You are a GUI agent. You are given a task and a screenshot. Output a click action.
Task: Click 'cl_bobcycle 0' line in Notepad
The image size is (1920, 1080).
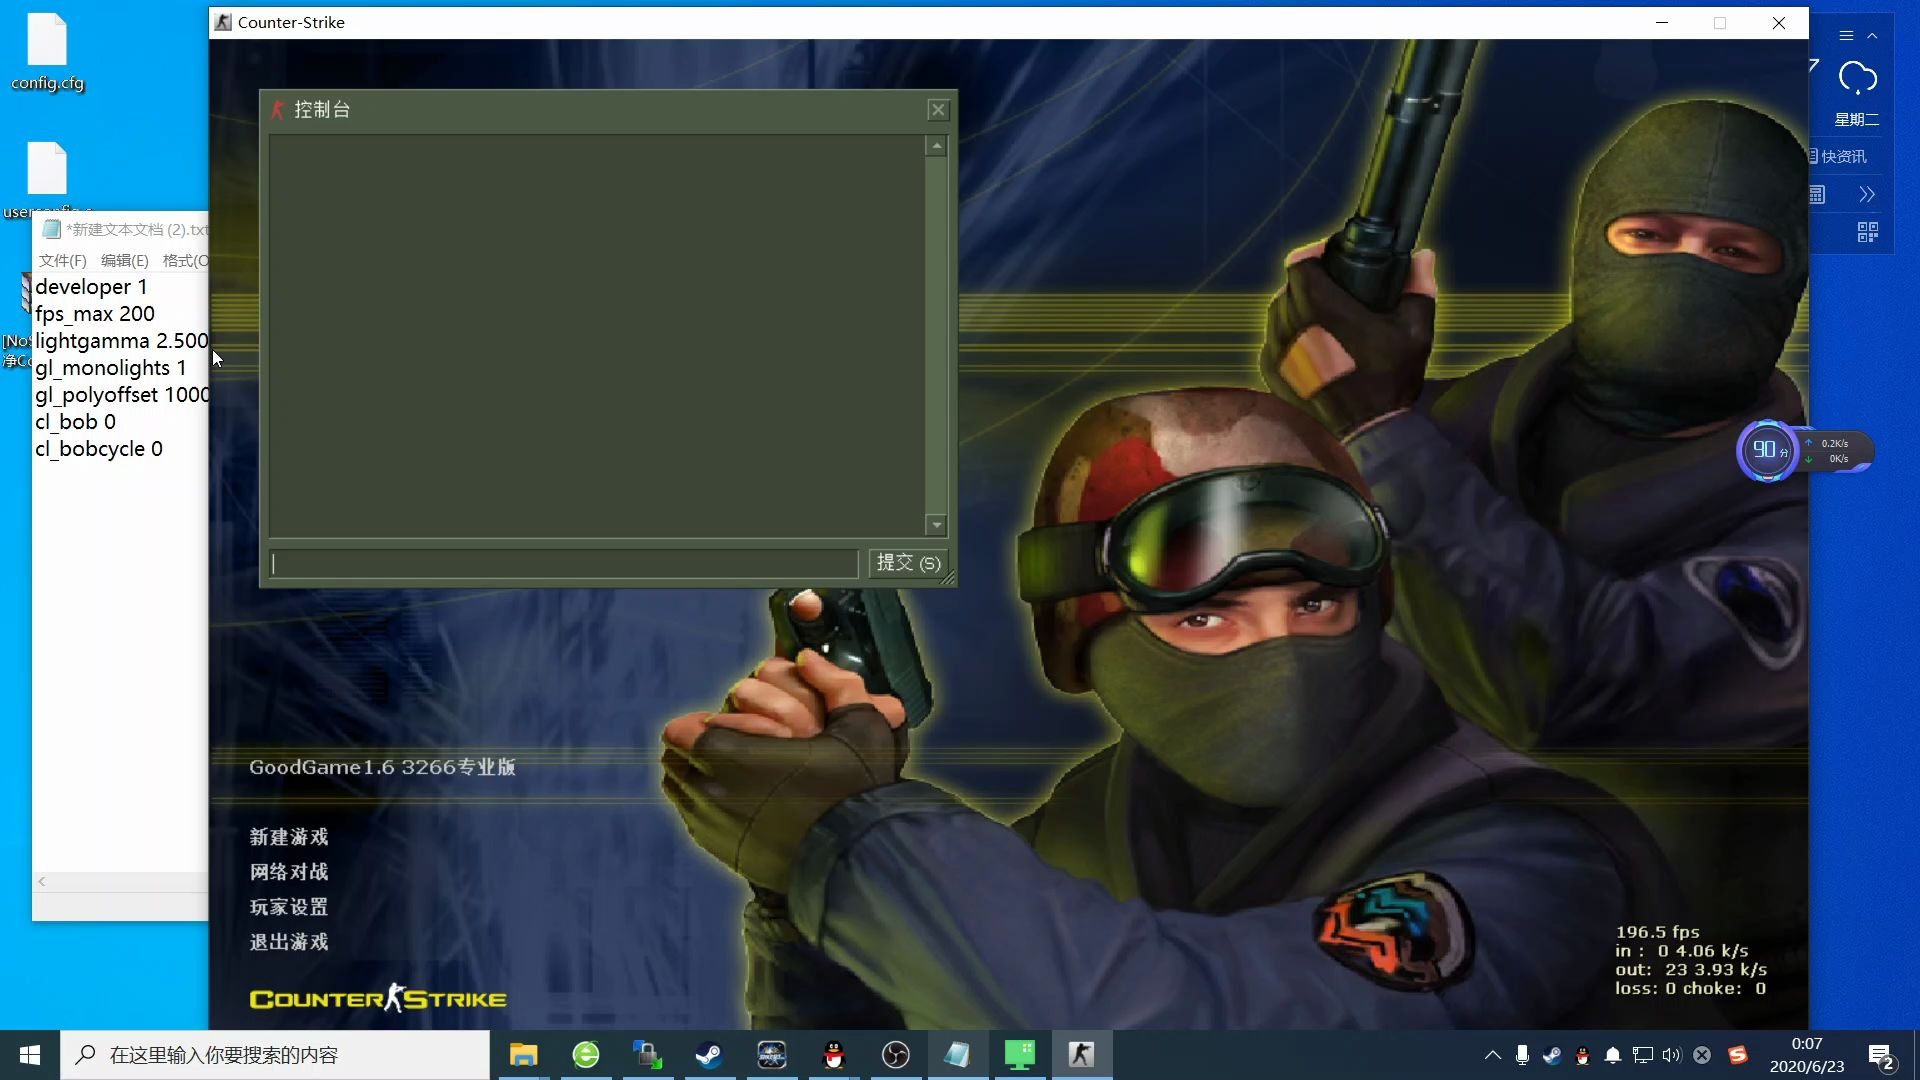99,449
